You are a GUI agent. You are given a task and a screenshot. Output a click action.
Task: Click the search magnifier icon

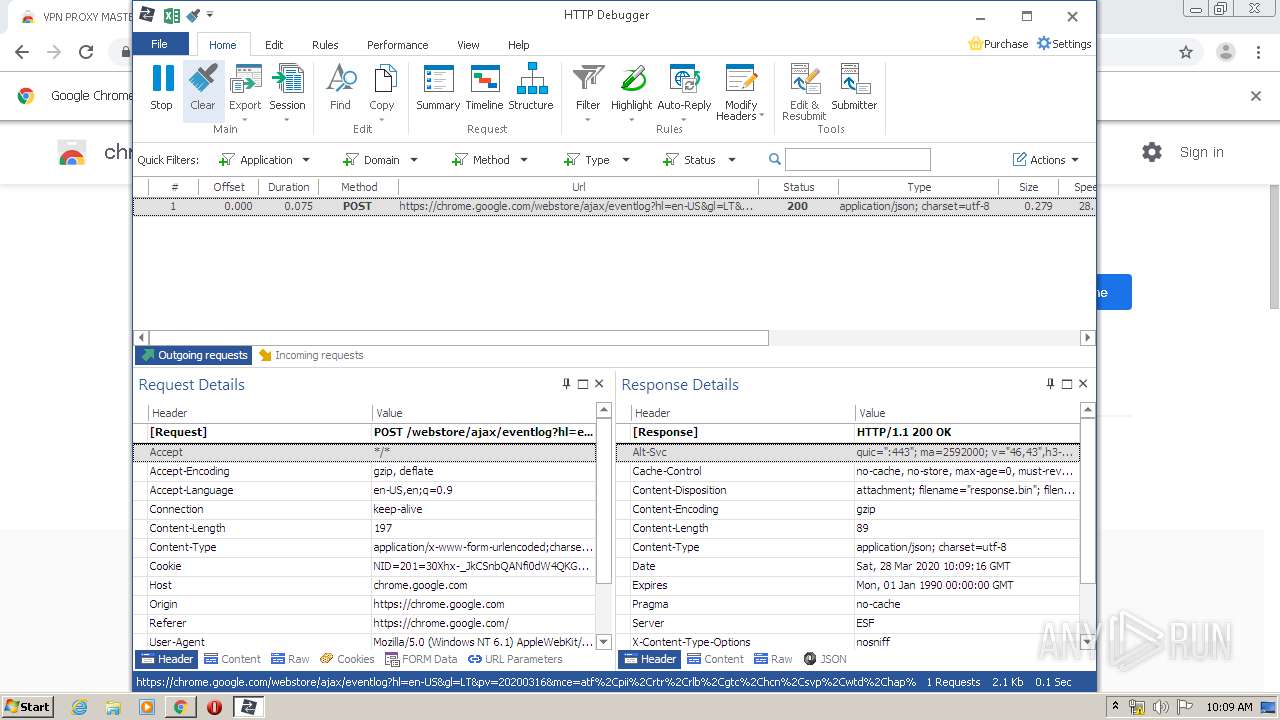pyautogui.click(x=775, y=160)
